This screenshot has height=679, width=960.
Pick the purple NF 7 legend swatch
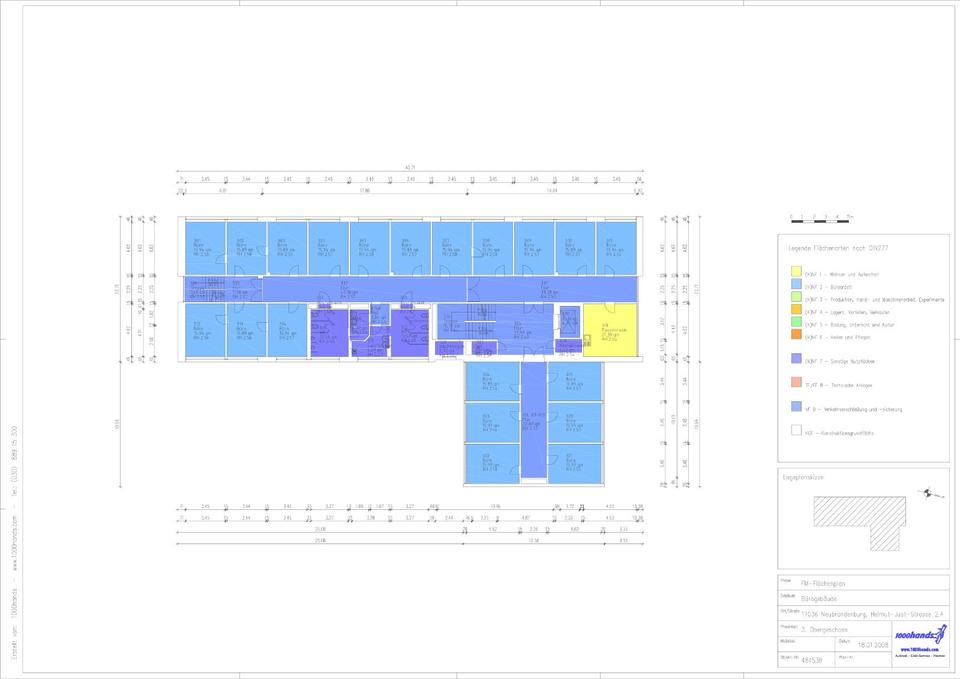coord(796,358)
